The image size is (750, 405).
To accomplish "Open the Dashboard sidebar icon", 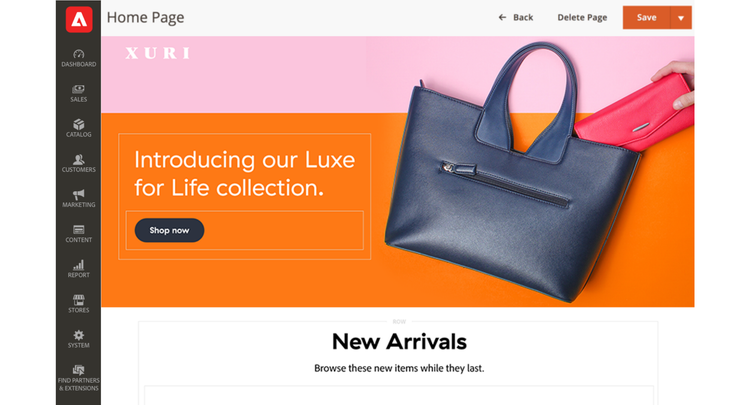I will click(78, 54).
